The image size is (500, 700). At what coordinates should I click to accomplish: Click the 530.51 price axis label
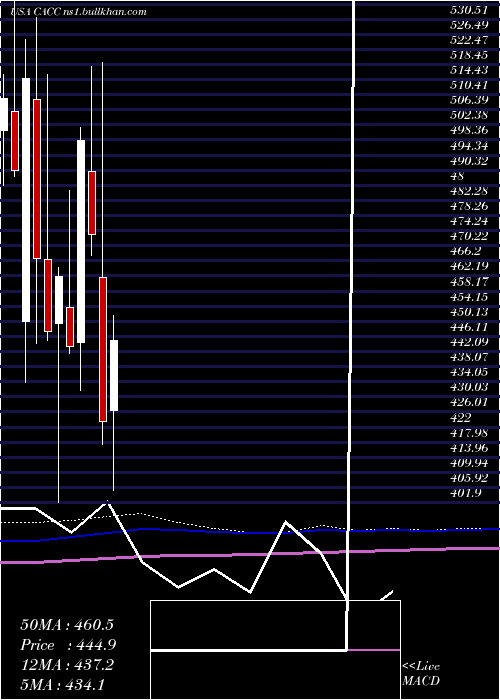click(x=469, y=11)
